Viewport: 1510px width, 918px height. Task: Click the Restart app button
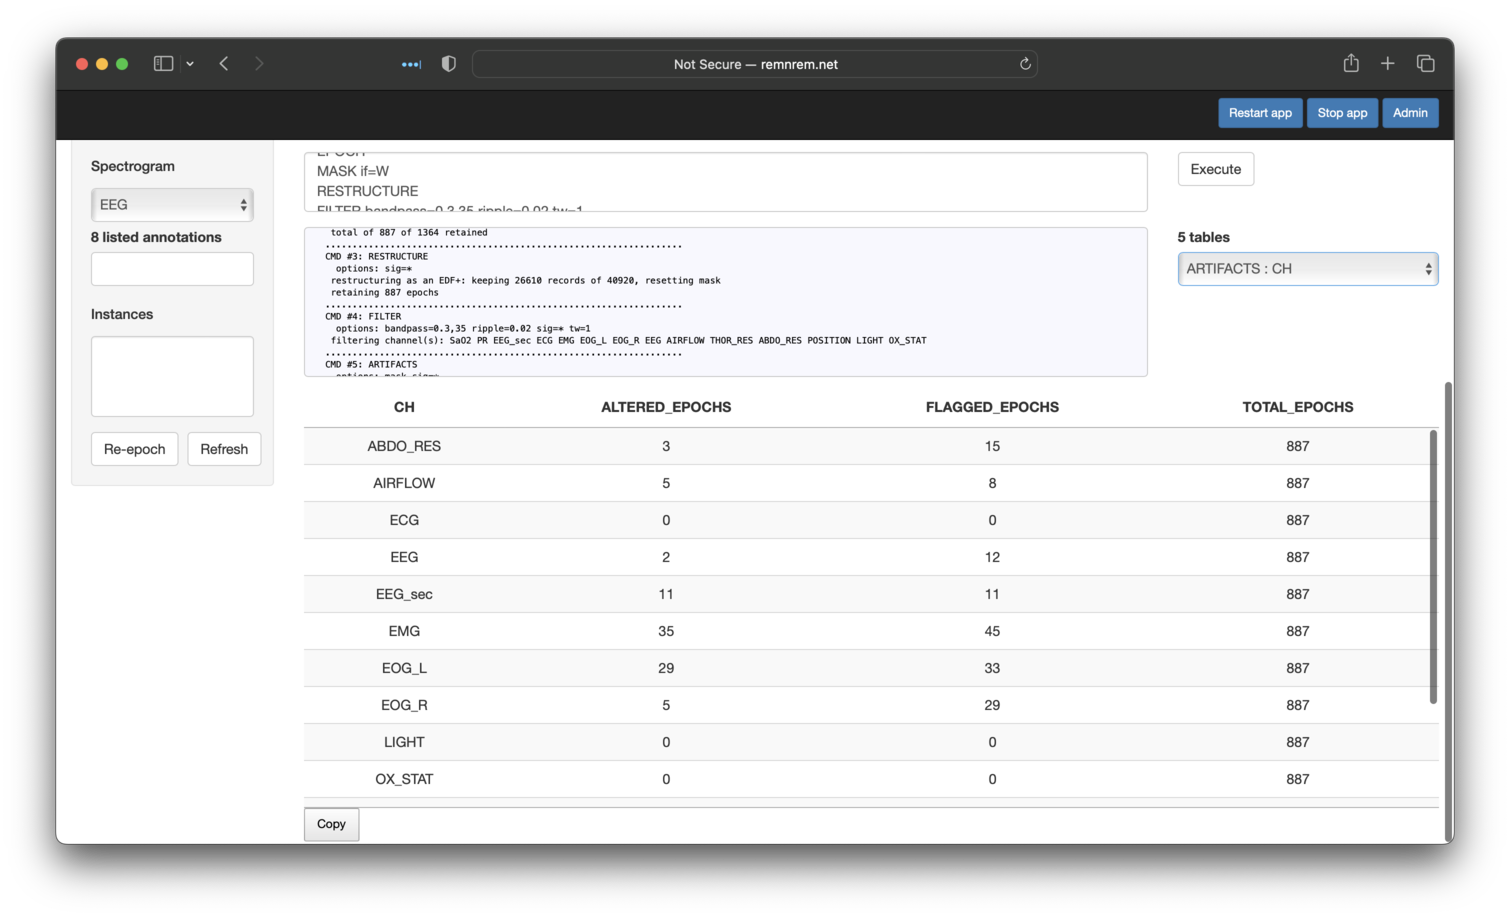click(x=1260, y=113)
